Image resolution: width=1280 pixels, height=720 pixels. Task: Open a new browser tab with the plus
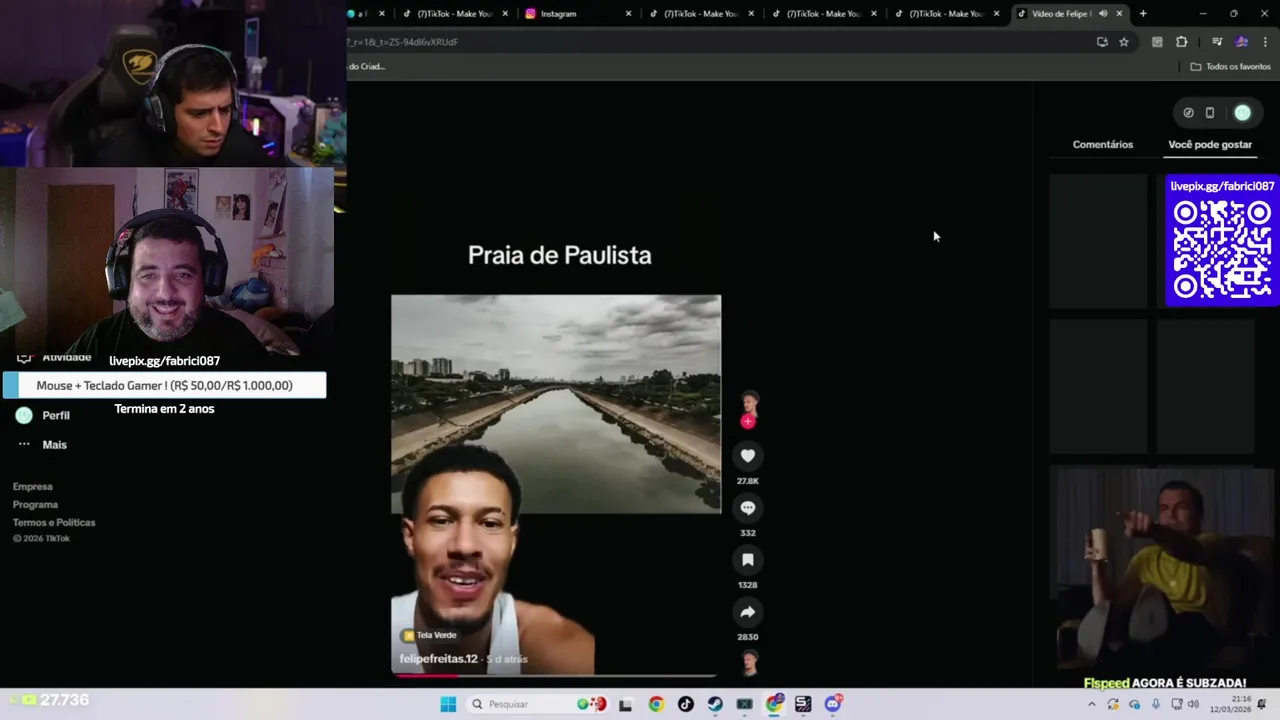click(x=1143, y=14)
